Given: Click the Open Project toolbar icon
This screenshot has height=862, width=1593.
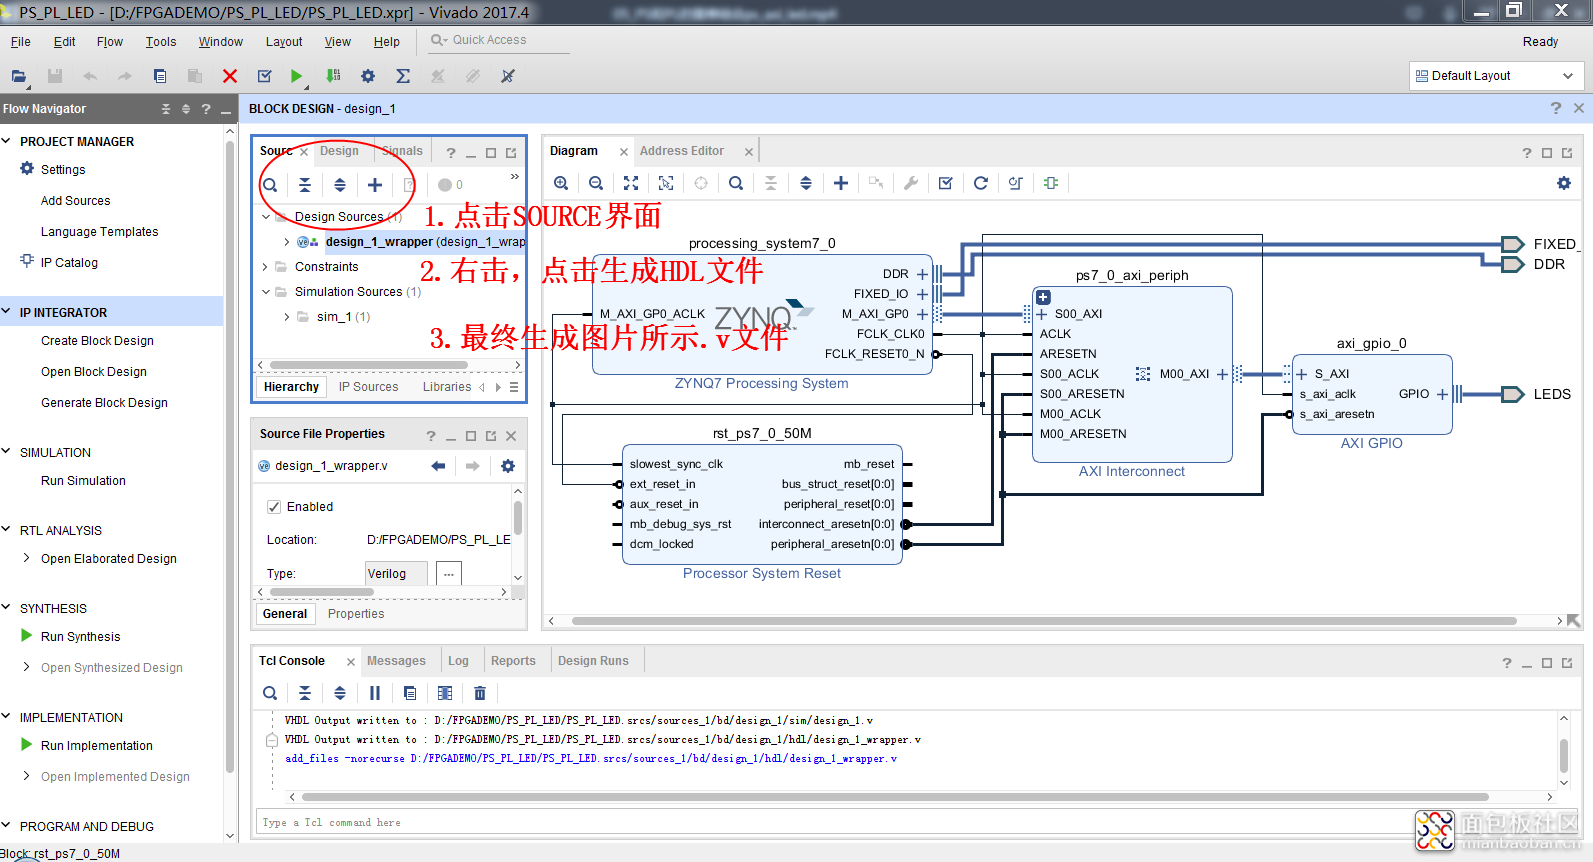Looking at the screenshot, I should click(18, 76).
